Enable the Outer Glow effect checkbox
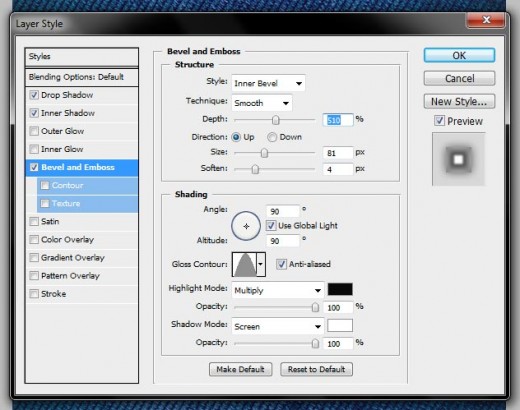Screen dimensions: 520x410 [x=34, y=131]
